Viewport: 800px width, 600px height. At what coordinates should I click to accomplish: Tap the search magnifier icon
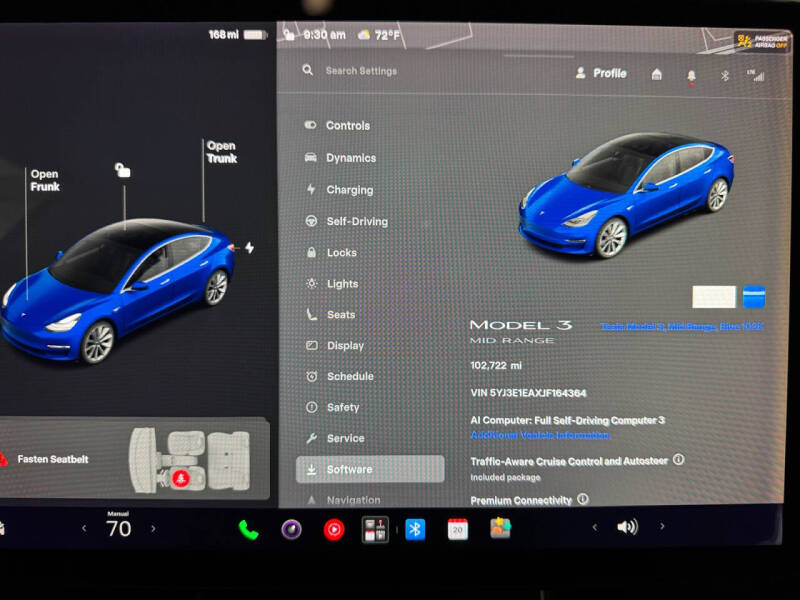307,70
